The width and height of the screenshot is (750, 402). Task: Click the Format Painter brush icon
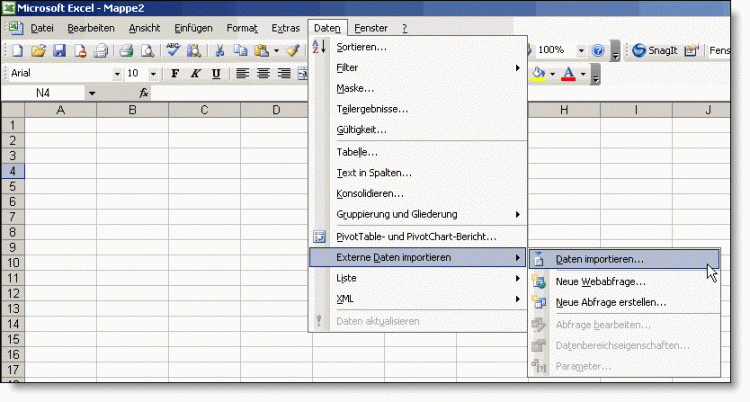point(292,50)
